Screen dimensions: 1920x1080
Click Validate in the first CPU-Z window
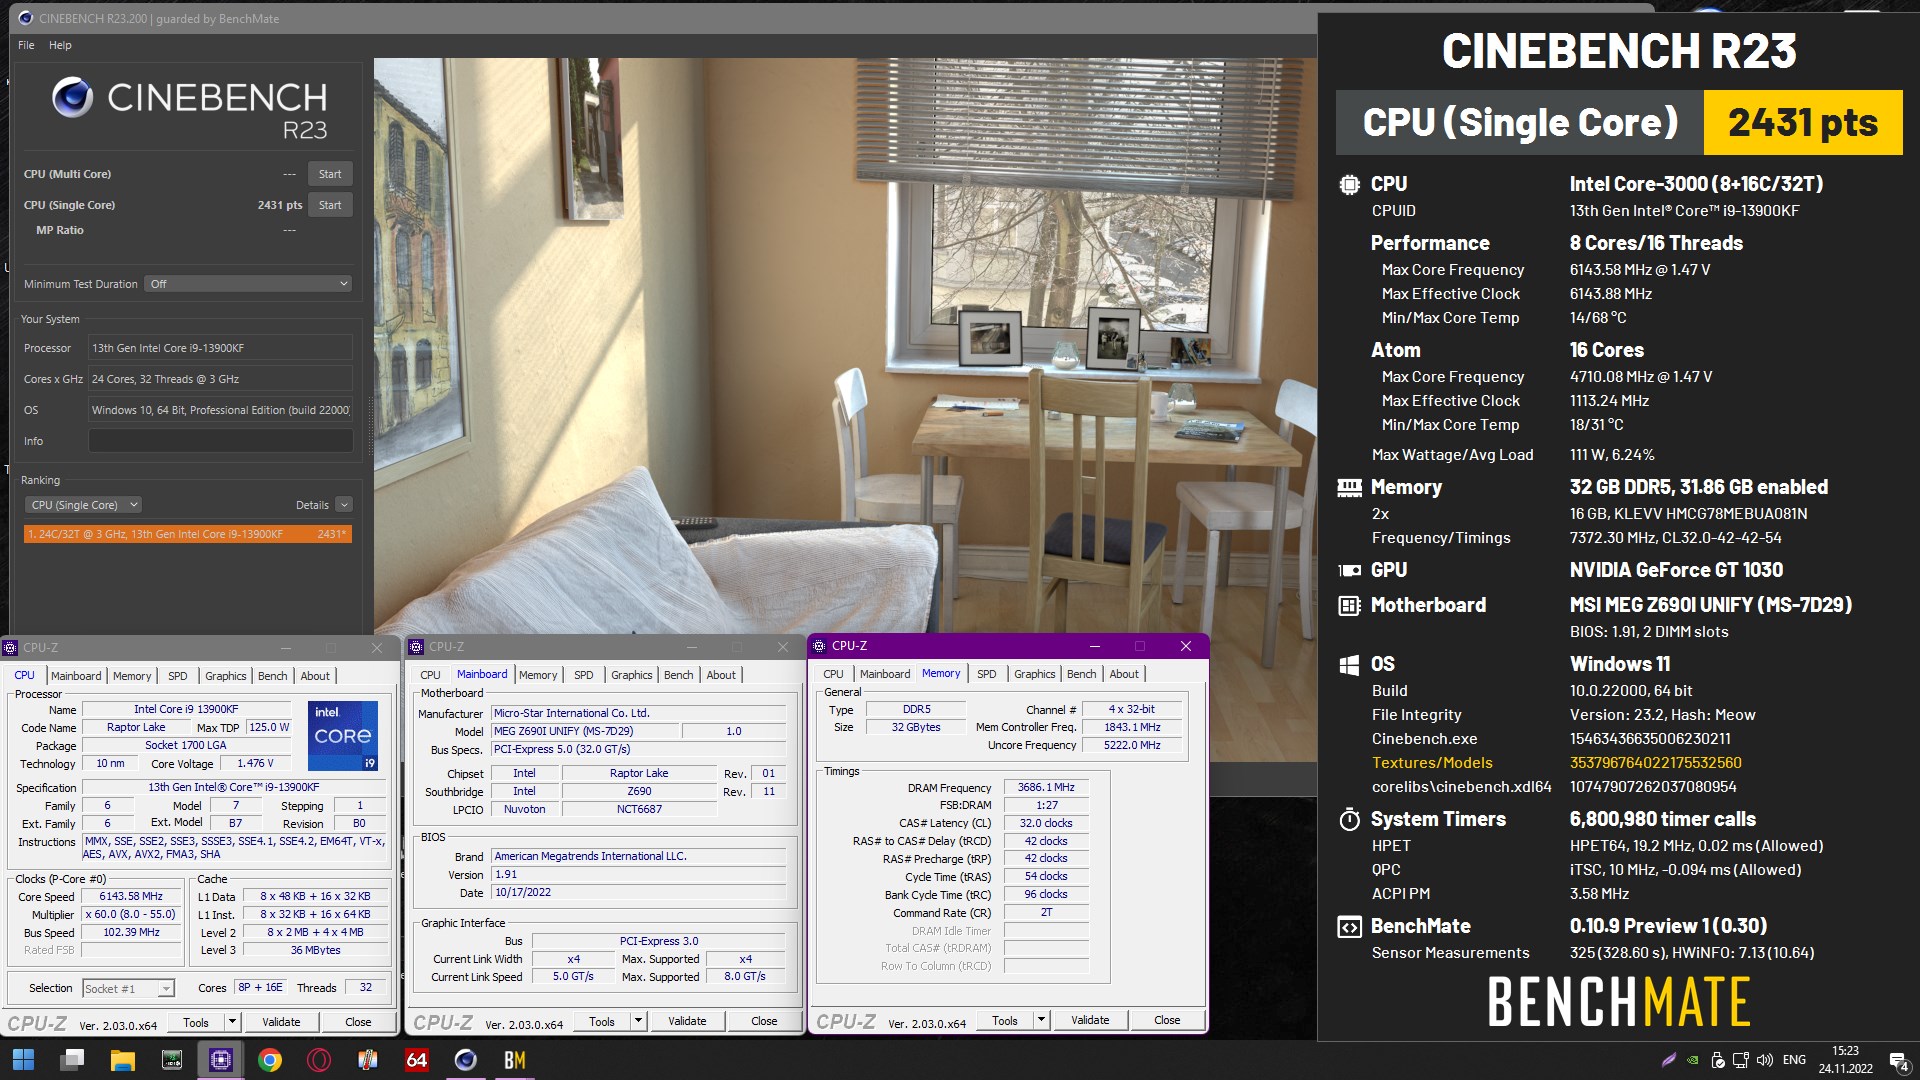click(281, 1022)
